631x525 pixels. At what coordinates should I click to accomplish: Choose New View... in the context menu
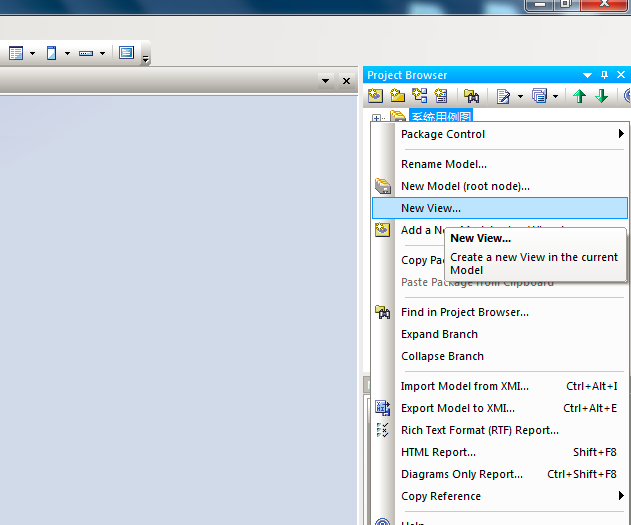tap(499, 208)
